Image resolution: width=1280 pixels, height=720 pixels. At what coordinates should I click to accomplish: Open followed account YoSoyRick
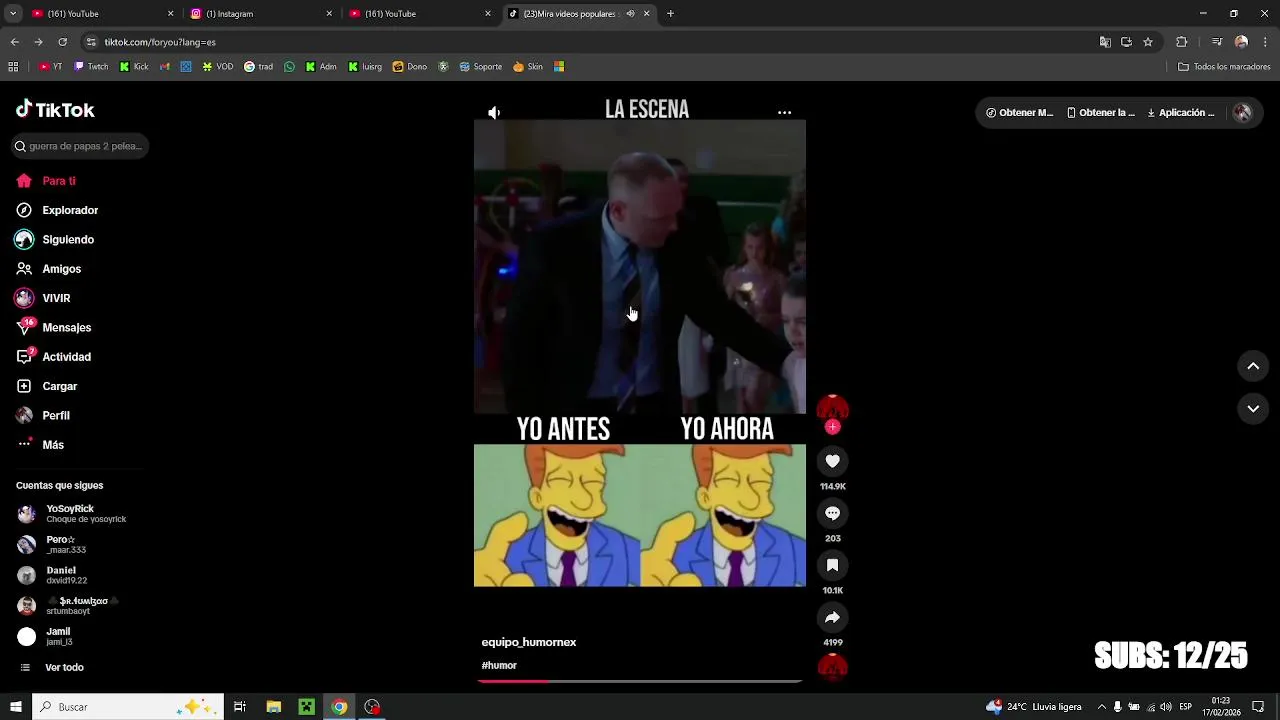click(x=72, y=514)
